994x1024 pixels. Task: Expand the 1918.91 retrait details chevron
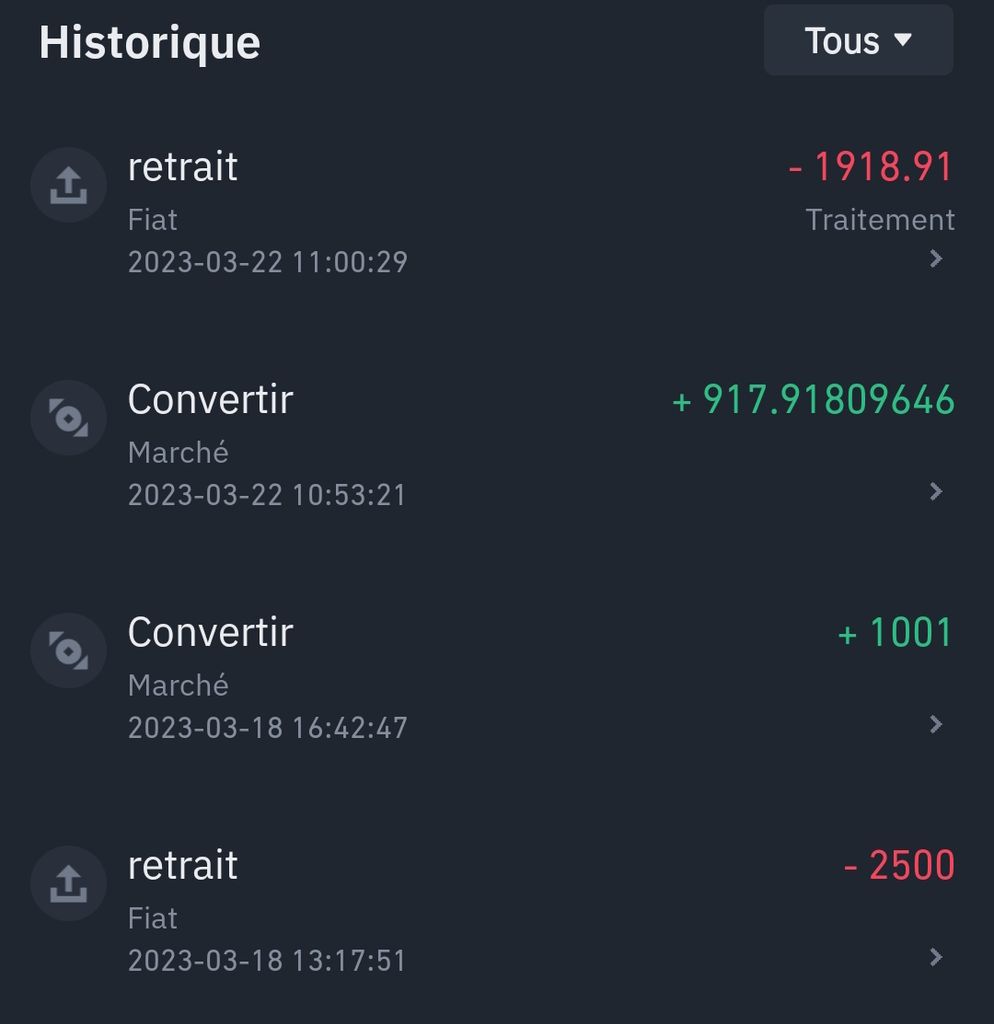(936, 259)
